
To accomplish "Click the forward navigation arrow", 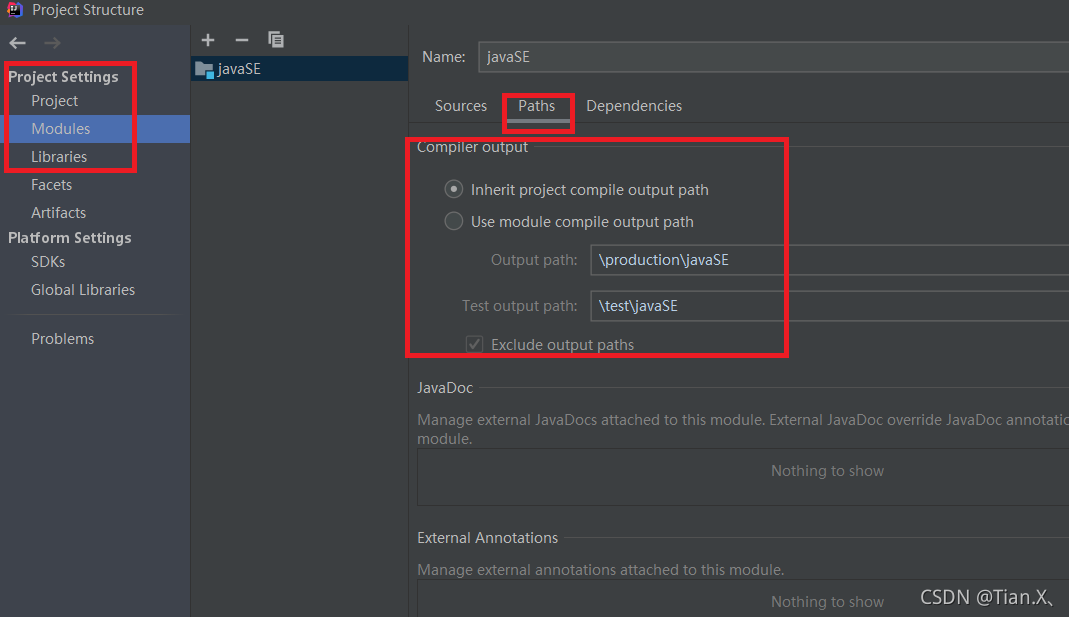I will pos(52,43).
